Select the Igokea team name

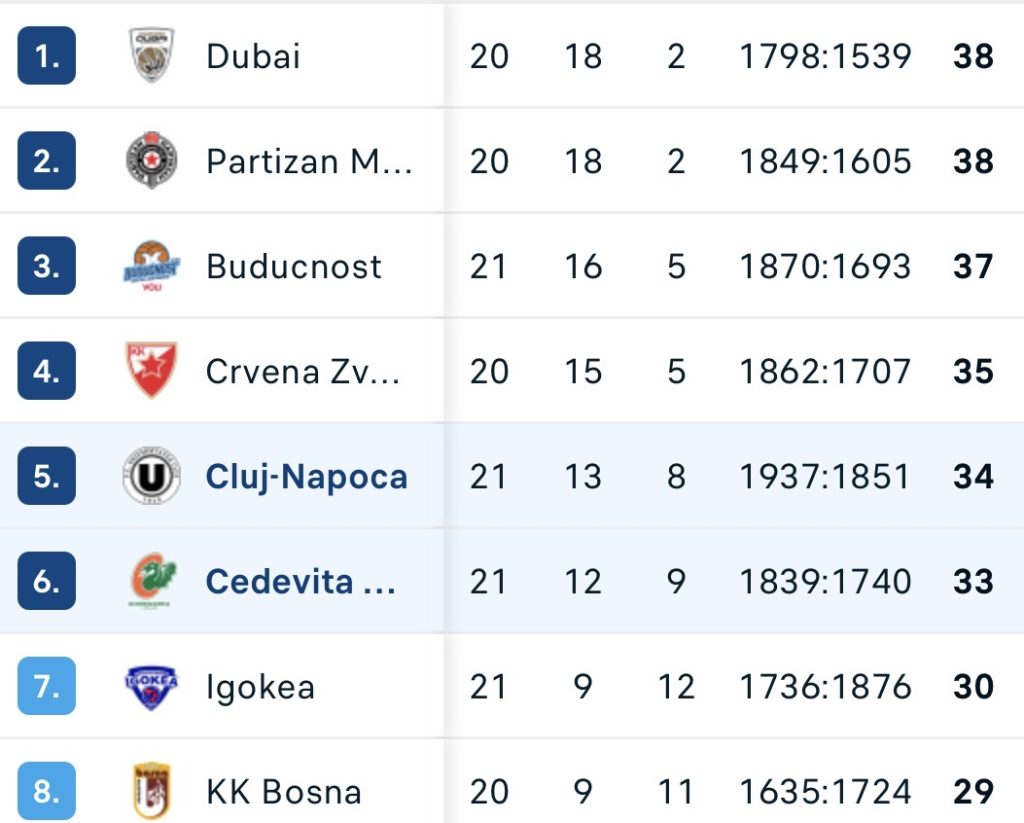click(260, 688)
